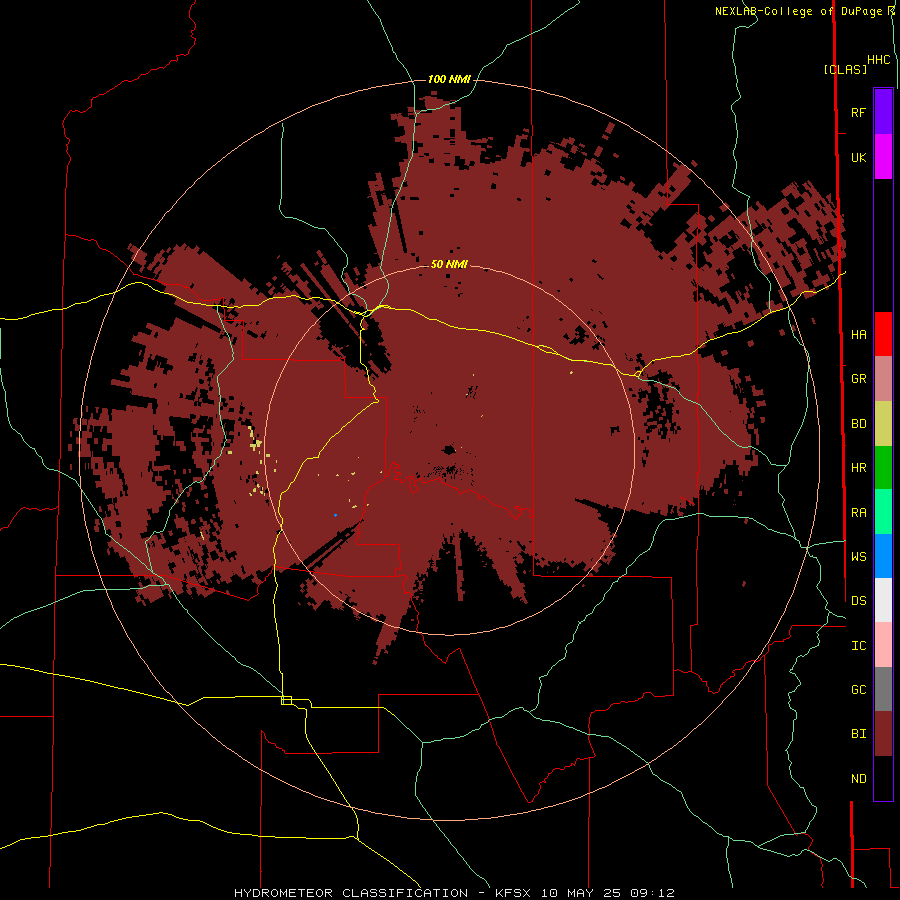
Task: Click the WS blue legend swatch
Action: point(883,556)
